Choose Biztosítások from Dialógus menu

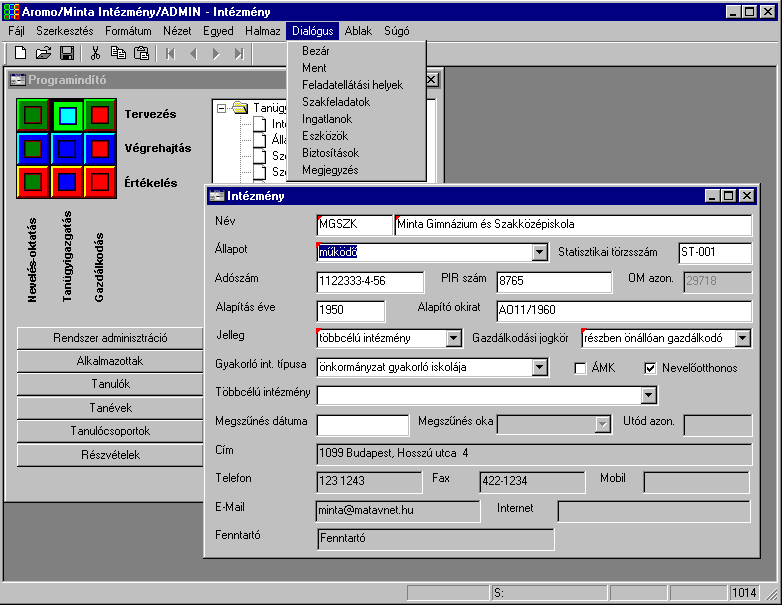[x=357, y=153]
